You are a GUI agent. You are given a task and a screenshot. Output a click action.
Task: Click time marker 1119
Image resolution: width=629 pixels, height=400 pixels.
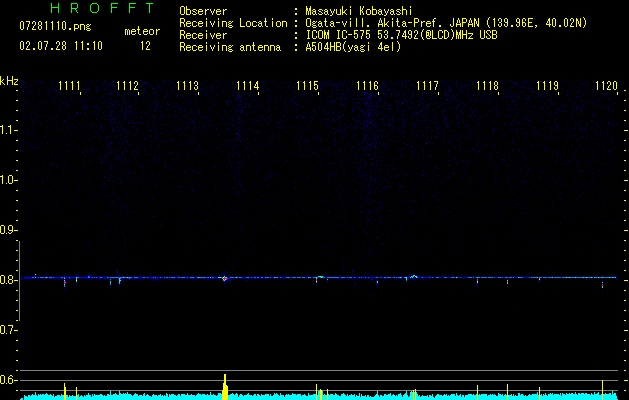[548, 86]
